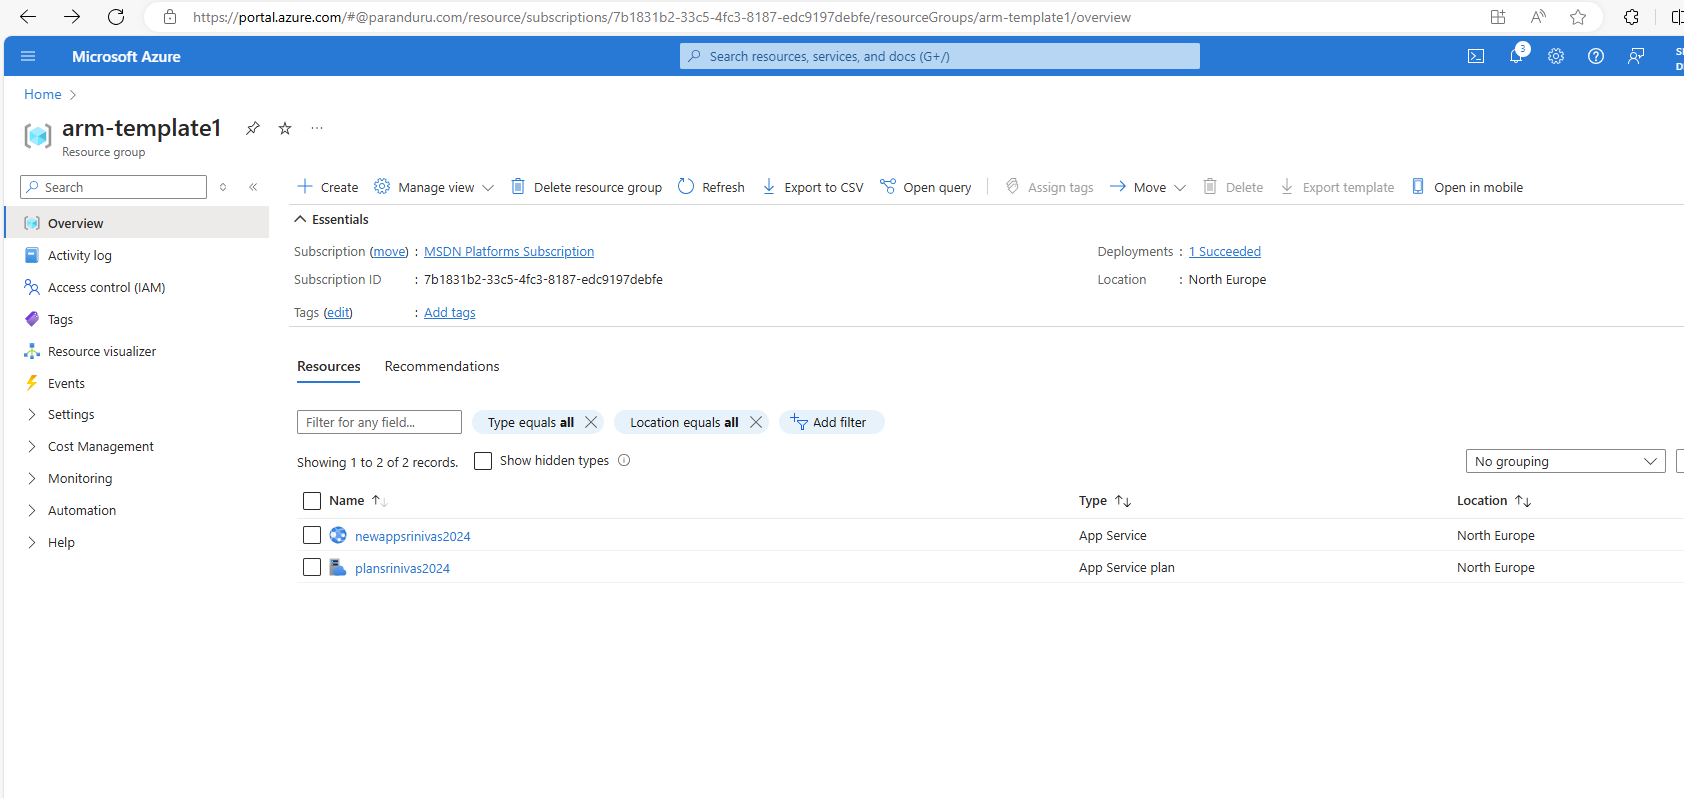This screenshot has width=1684, height=798.
Task: Add arm-template1 to favorites star
Action: (285, 128)
